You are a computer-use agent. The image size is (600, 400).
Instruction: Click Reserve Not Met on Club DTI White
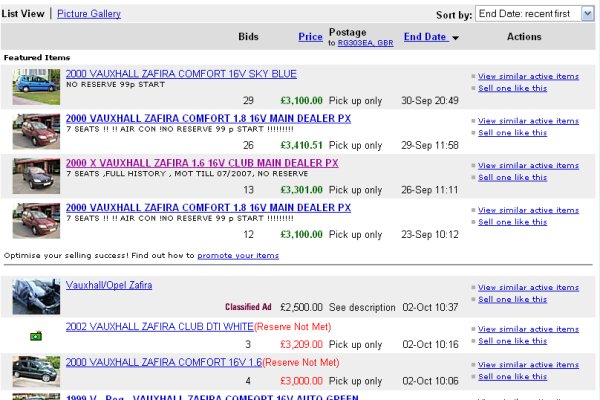(293, 327)
